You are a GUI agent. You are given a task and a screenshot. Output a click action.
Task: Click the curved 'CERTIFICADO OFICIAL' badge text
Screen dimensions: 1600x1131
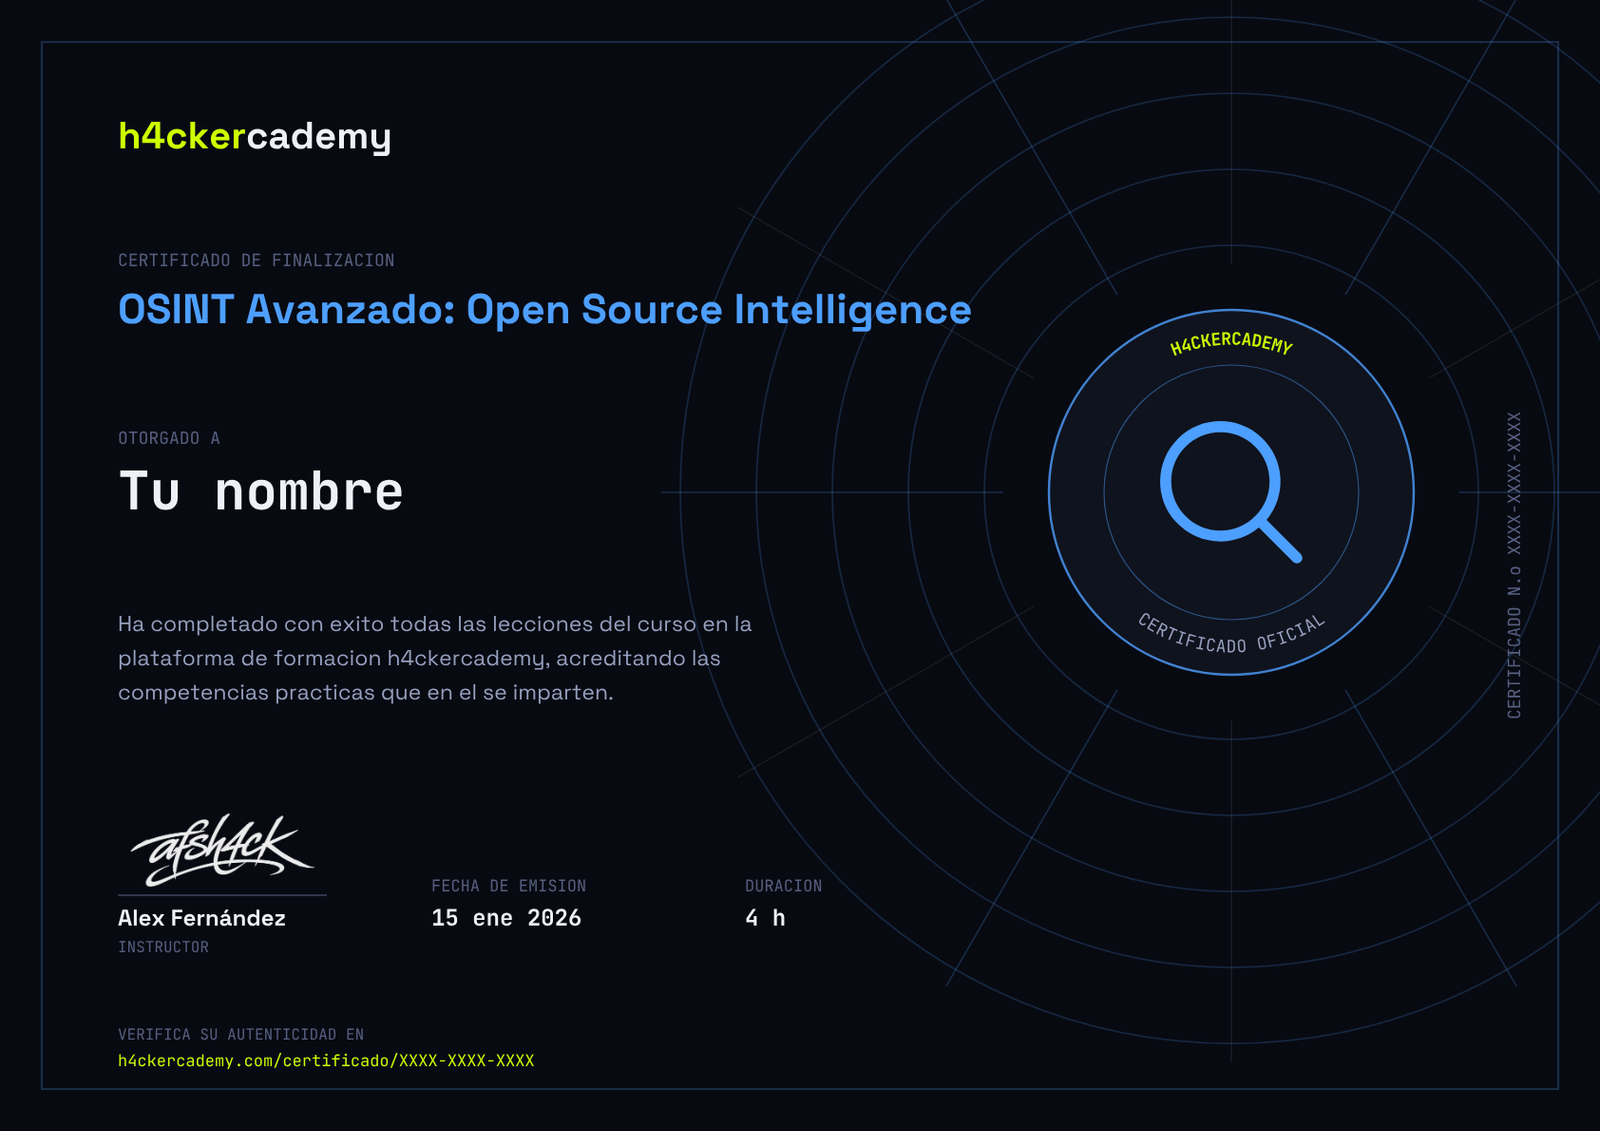pyautogui.click(x=1231, y=634)
